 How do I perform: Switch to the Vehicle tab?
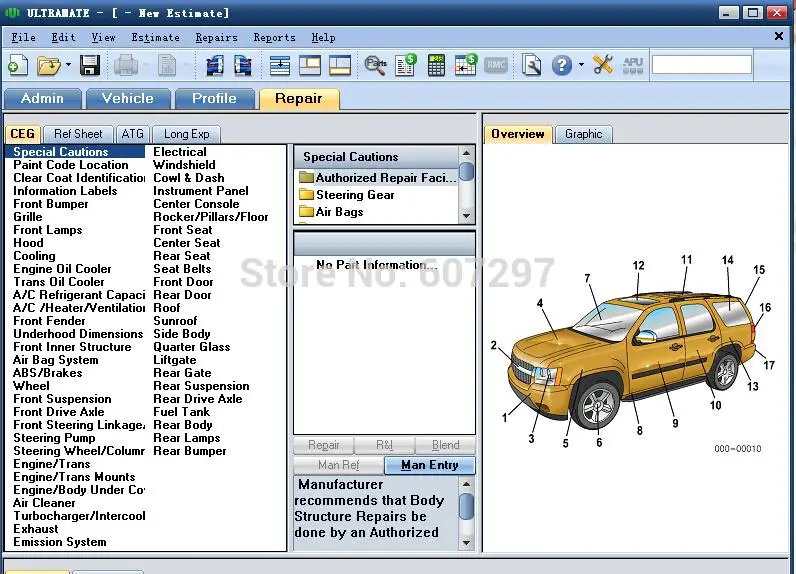[128, 98]
